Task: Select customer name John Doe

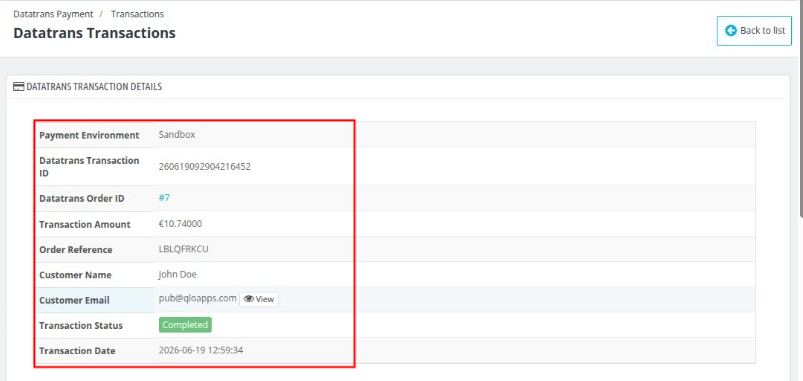Action: (x=177, y=274)
